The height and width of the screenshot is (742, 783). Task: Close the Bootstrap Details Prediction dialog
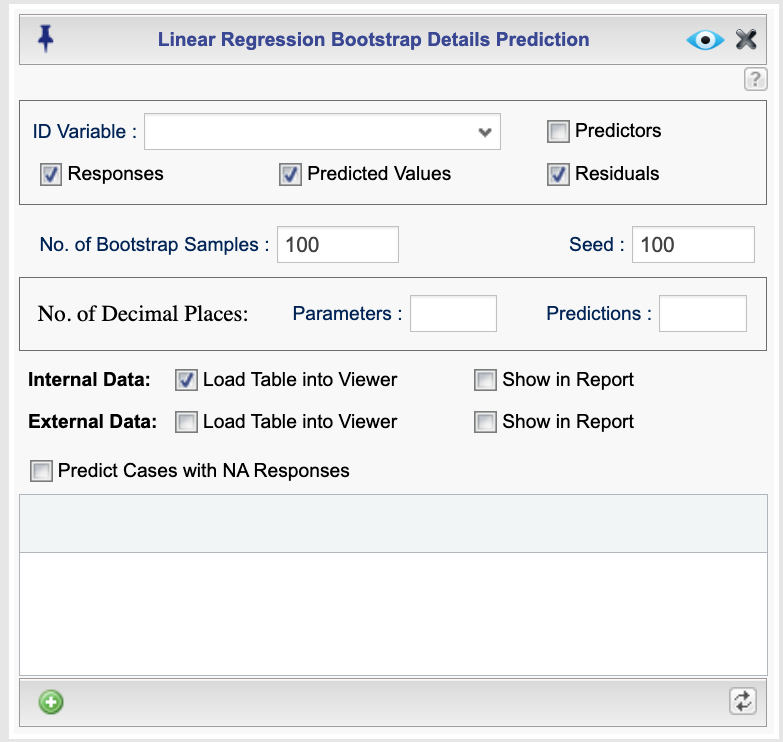[746, 39]
